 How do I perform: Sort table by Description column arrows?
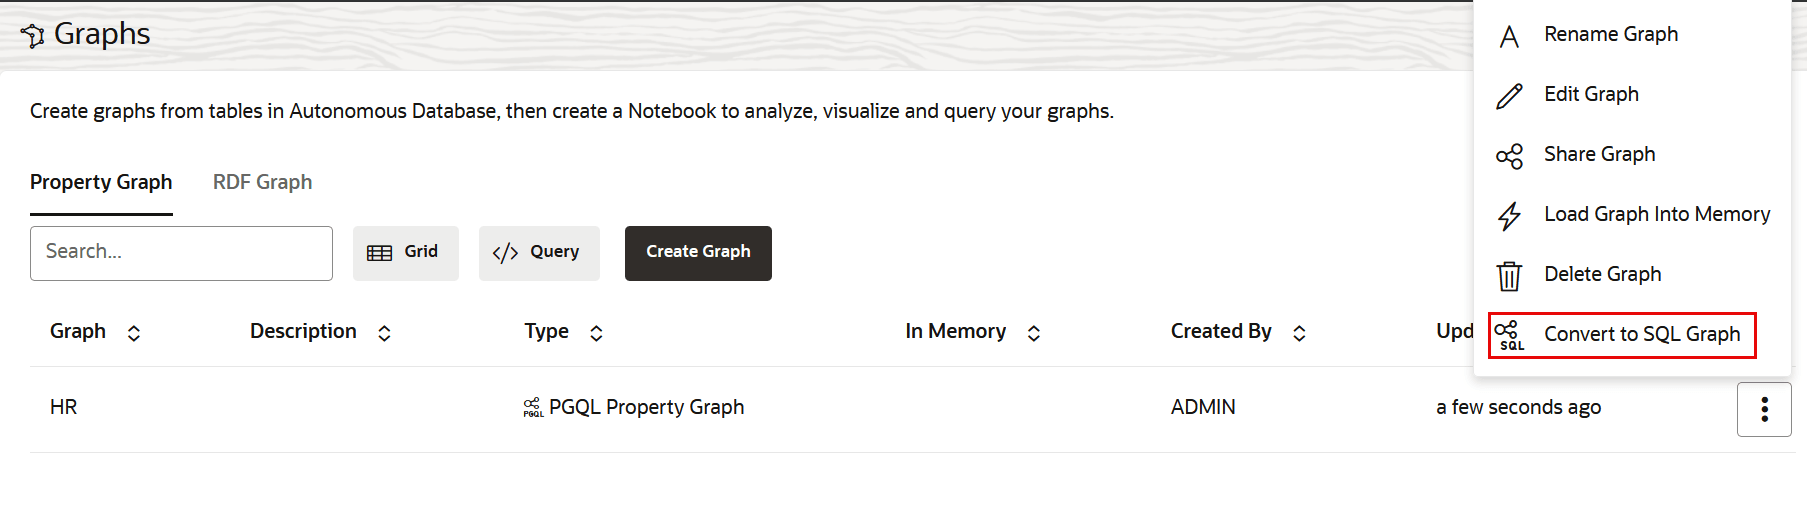384,333
